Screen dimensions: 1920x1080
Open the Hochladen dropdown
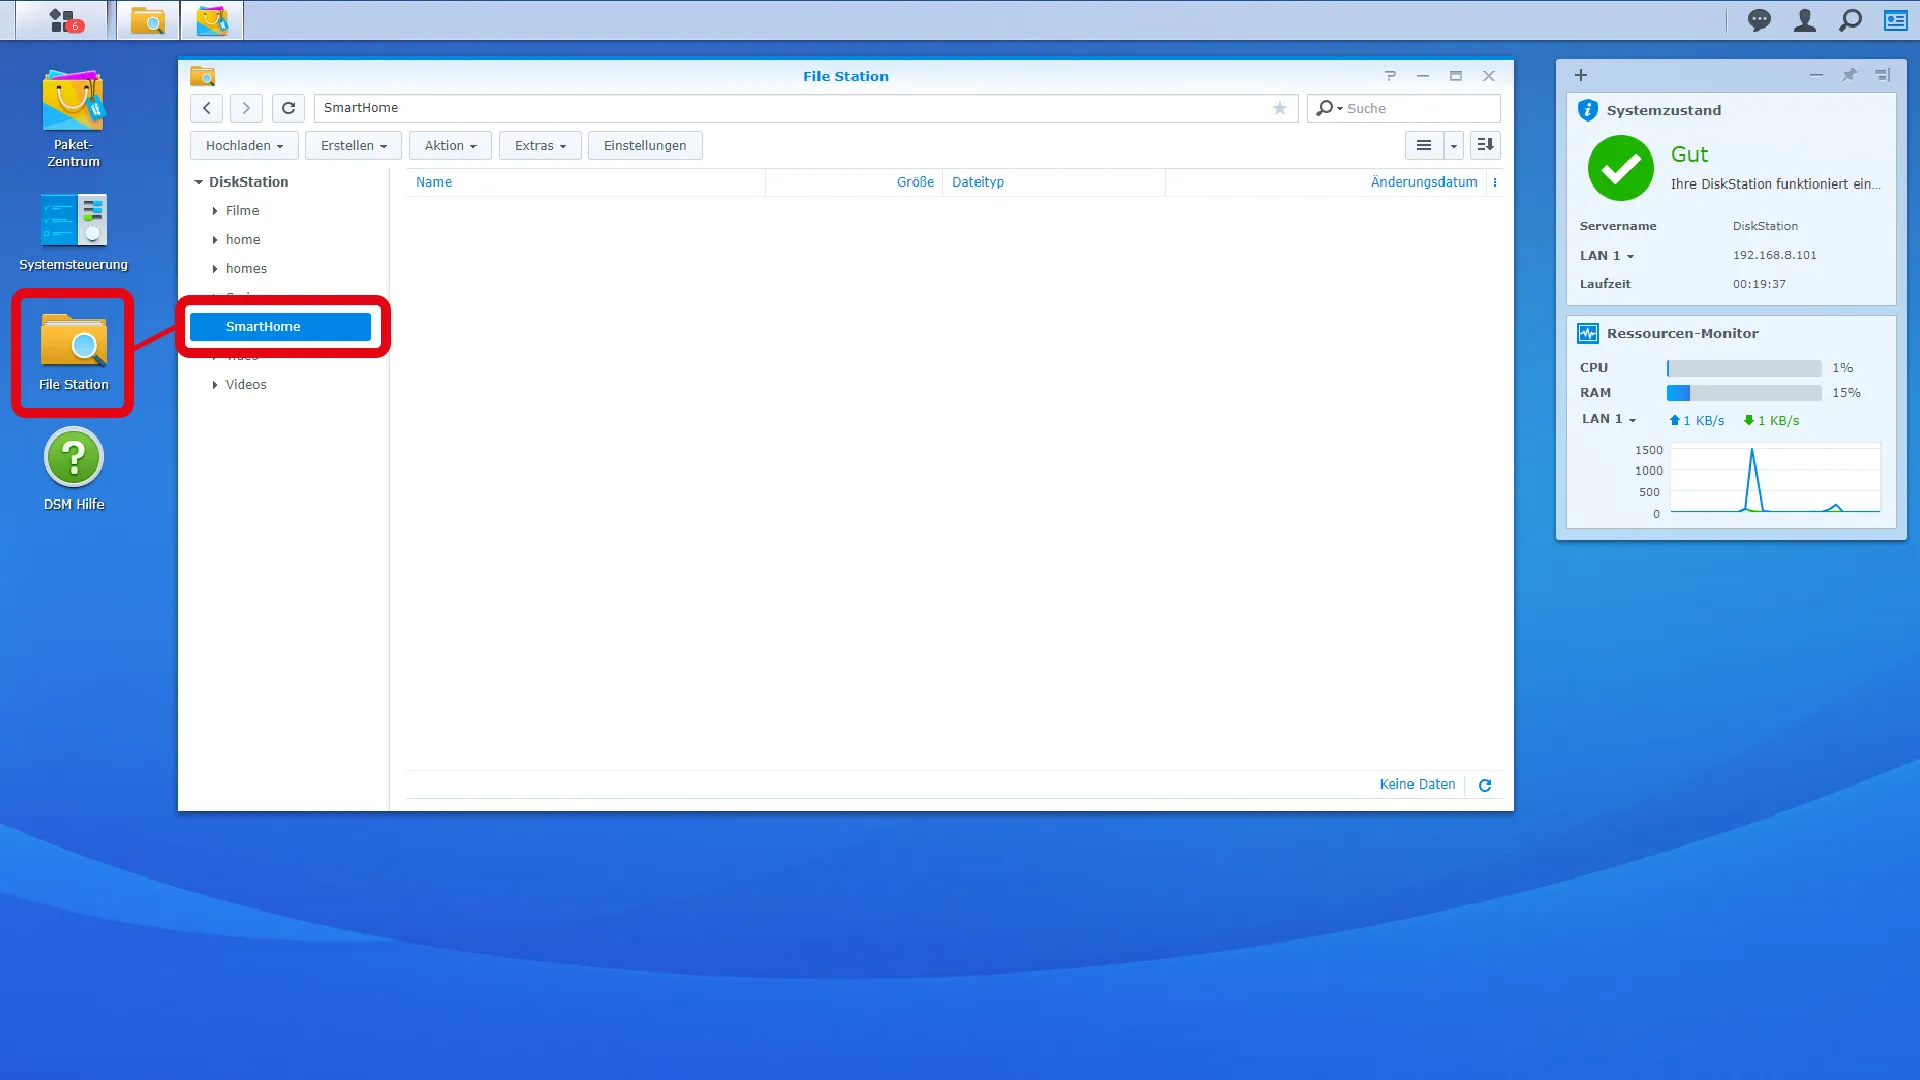(x=244, y=146)
